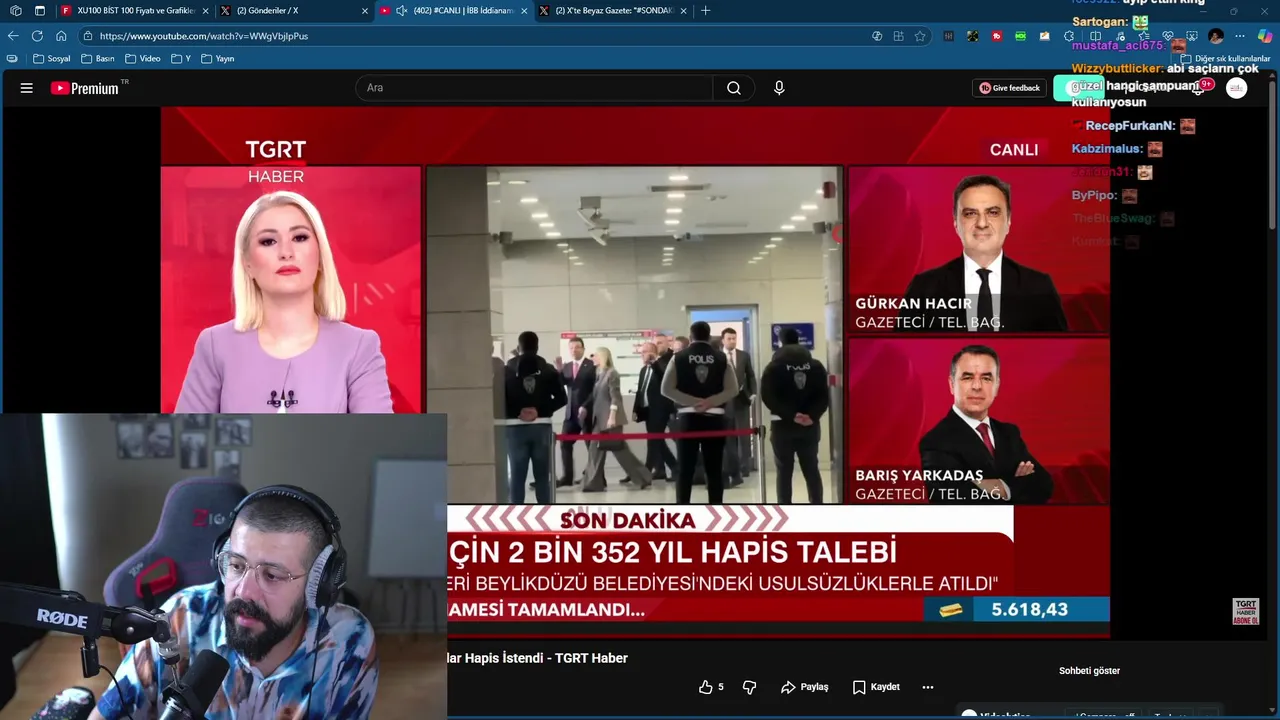View site information lock icon
The image size is (1280, 720).
(86, 36)
